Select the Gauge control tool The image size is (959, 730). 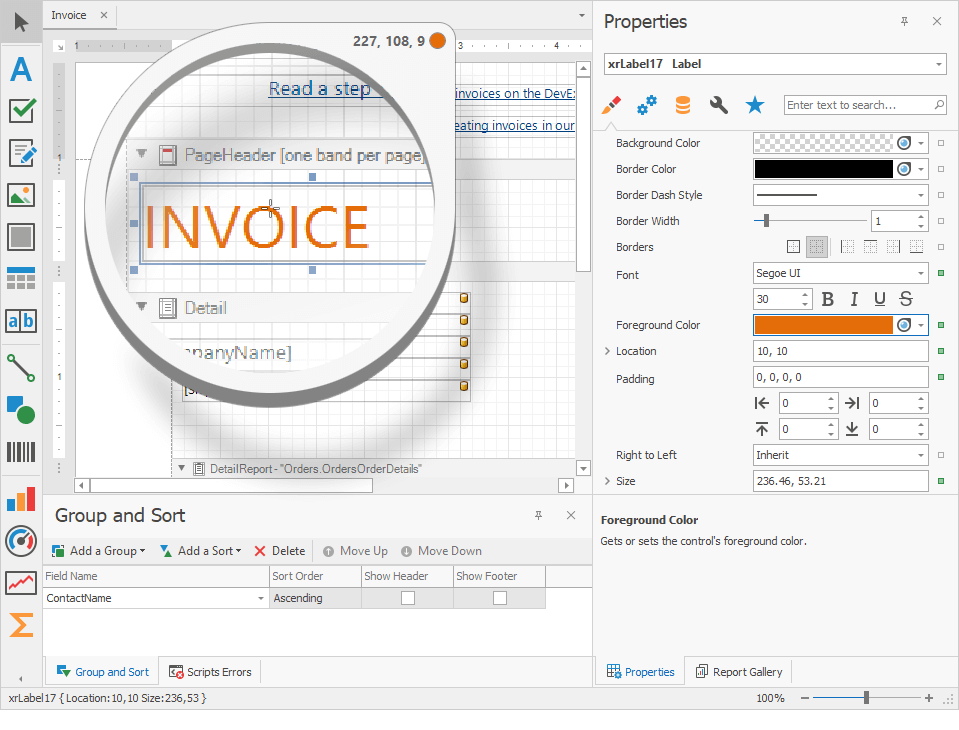pyautogui.click(x=21, y=540)
